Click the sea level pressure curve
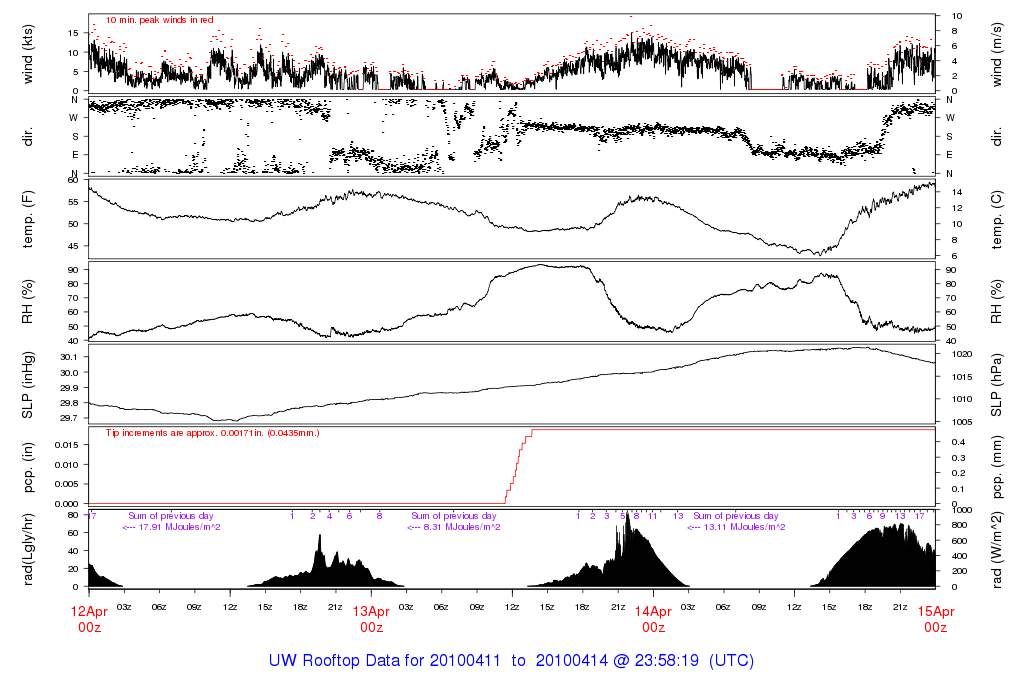This screenshot has width=1024, height=700. pos(512,387)
